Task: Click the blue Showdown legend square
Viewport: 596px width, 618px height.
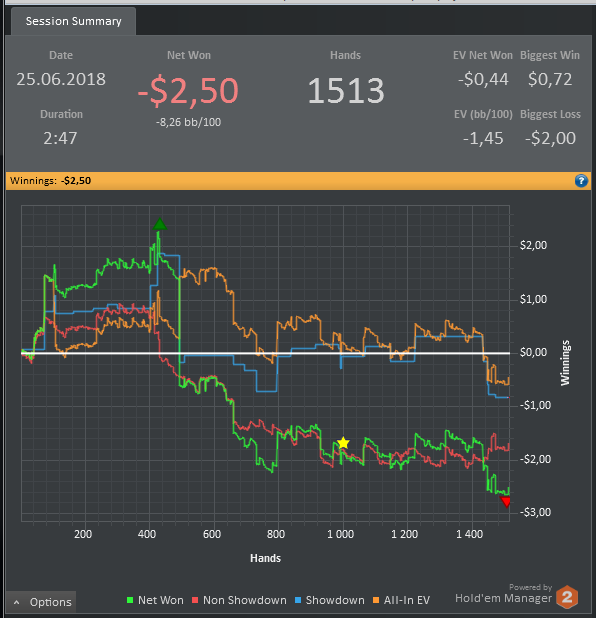Action: pyautogui.click(x=298, y=600)
